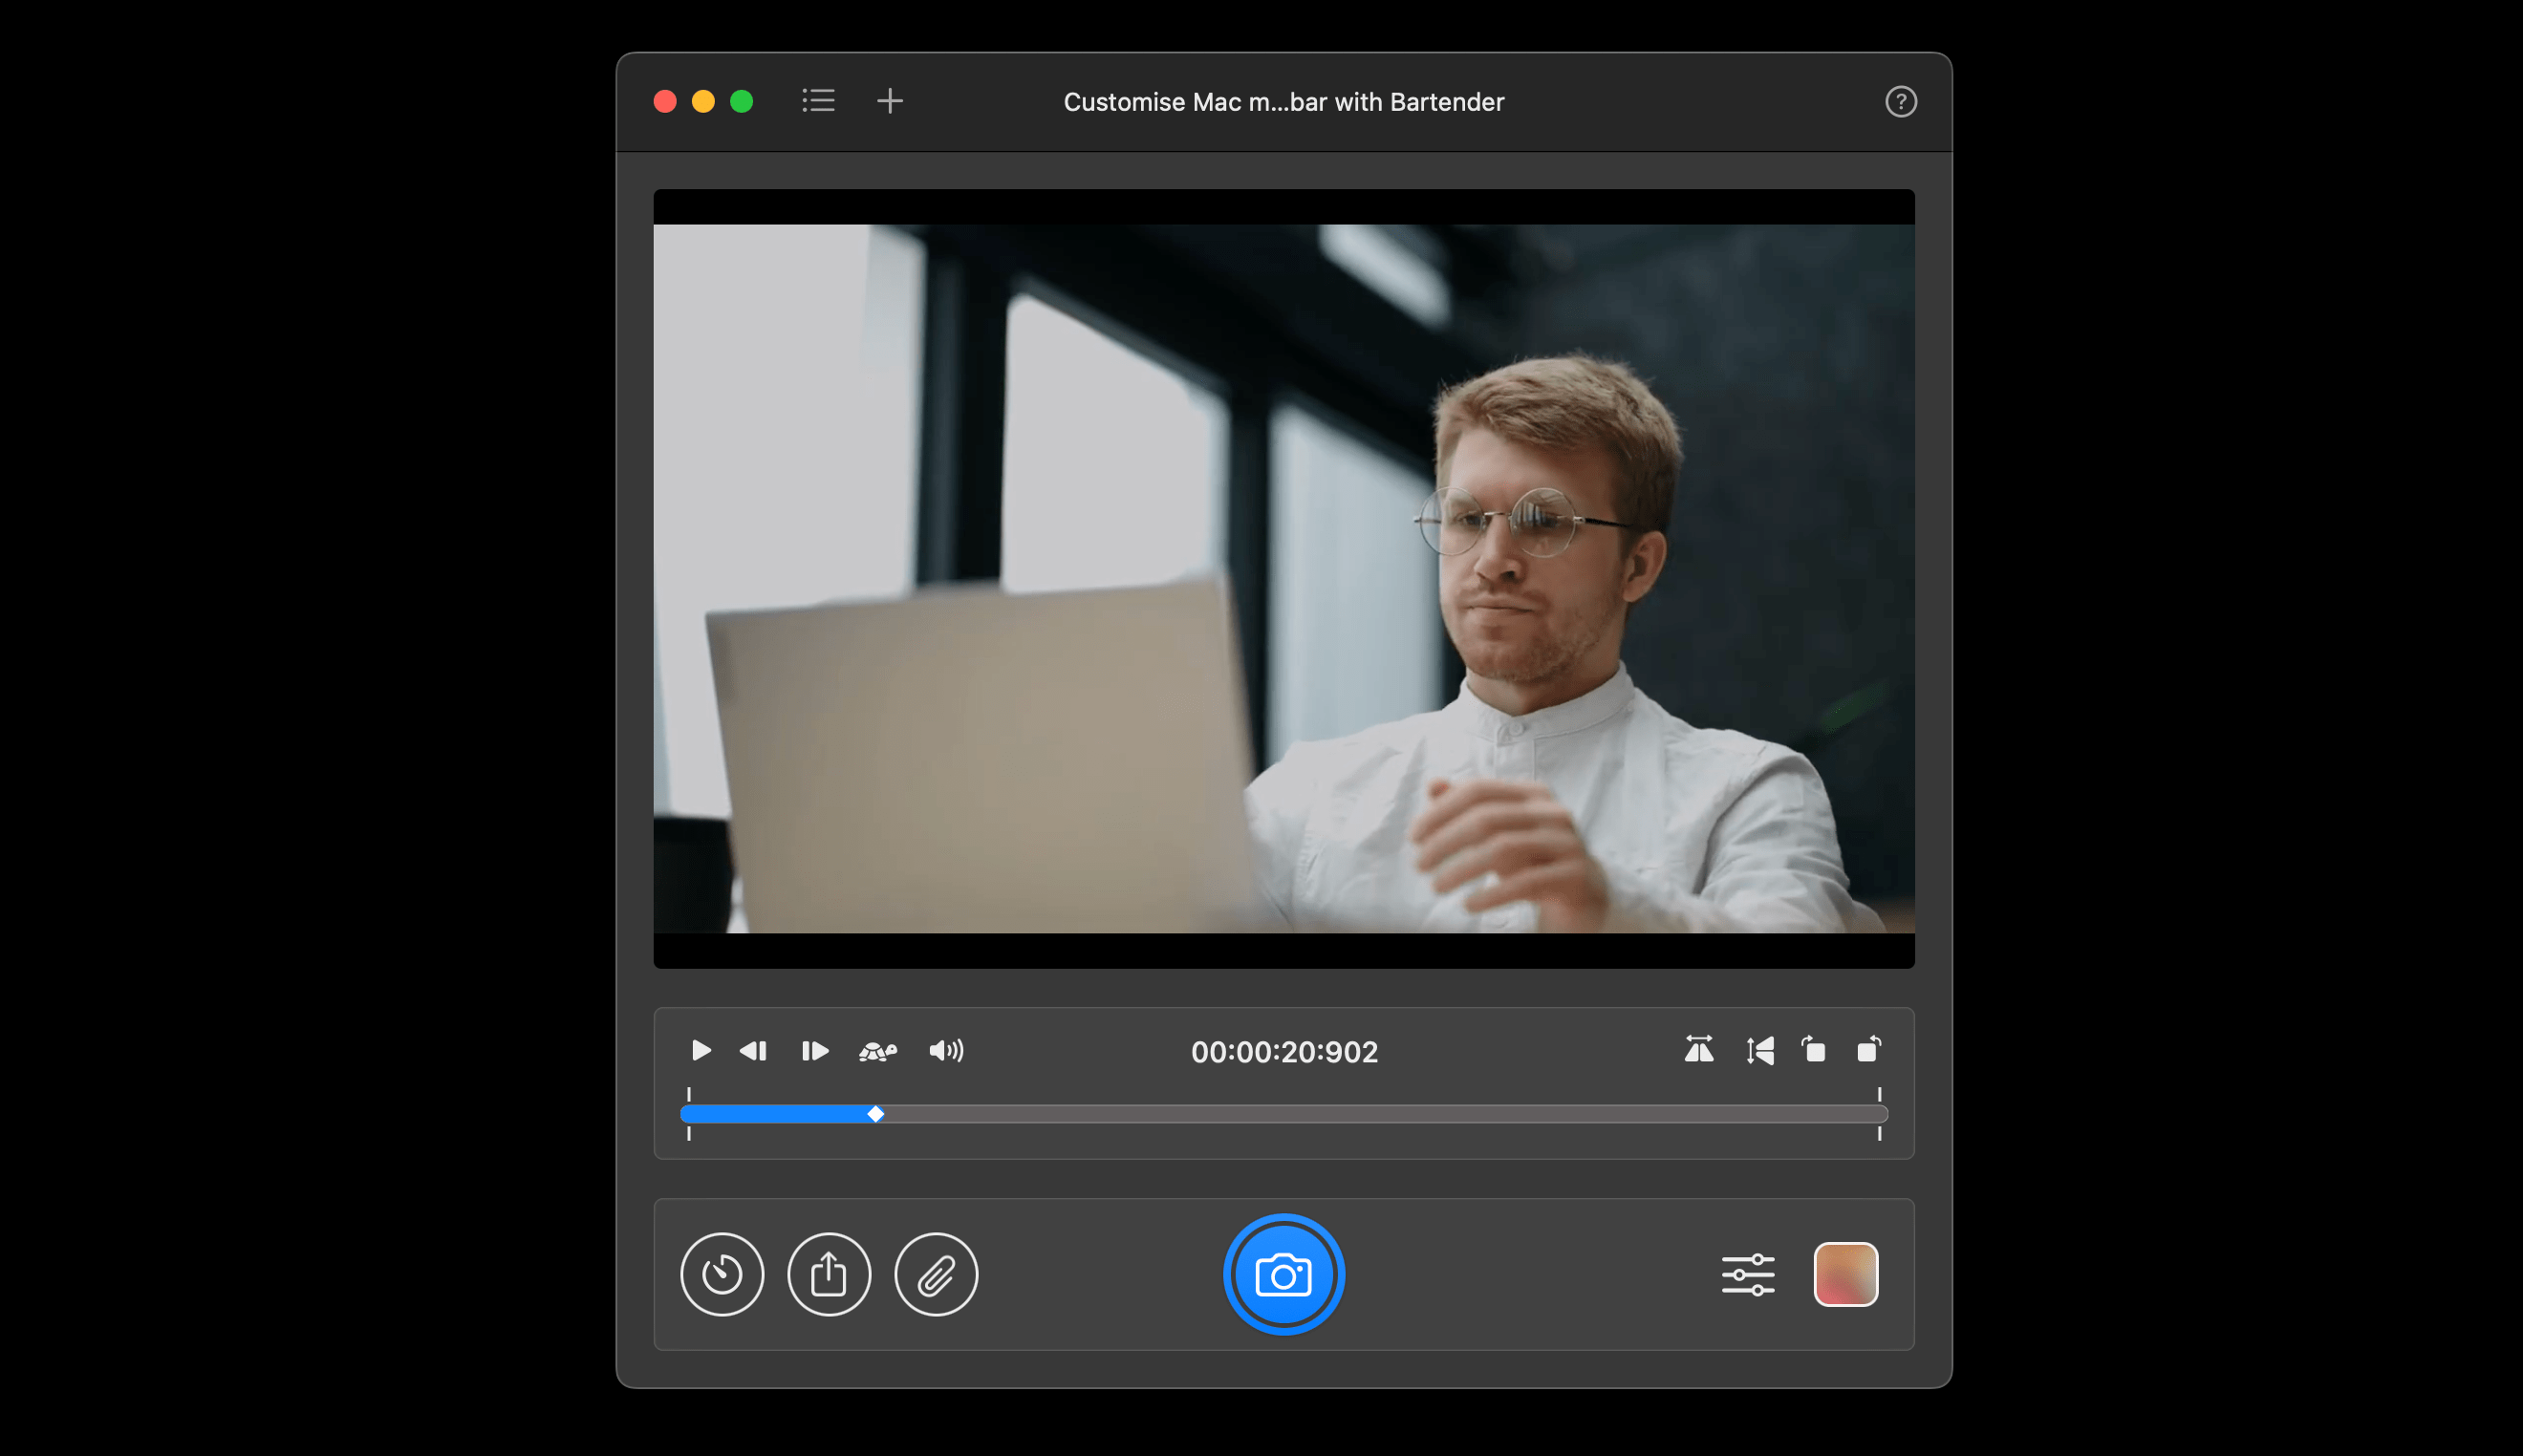2523x1456 pixels.
Task: Capture a frame with camera button
Action: (x=1283, y=1274)
